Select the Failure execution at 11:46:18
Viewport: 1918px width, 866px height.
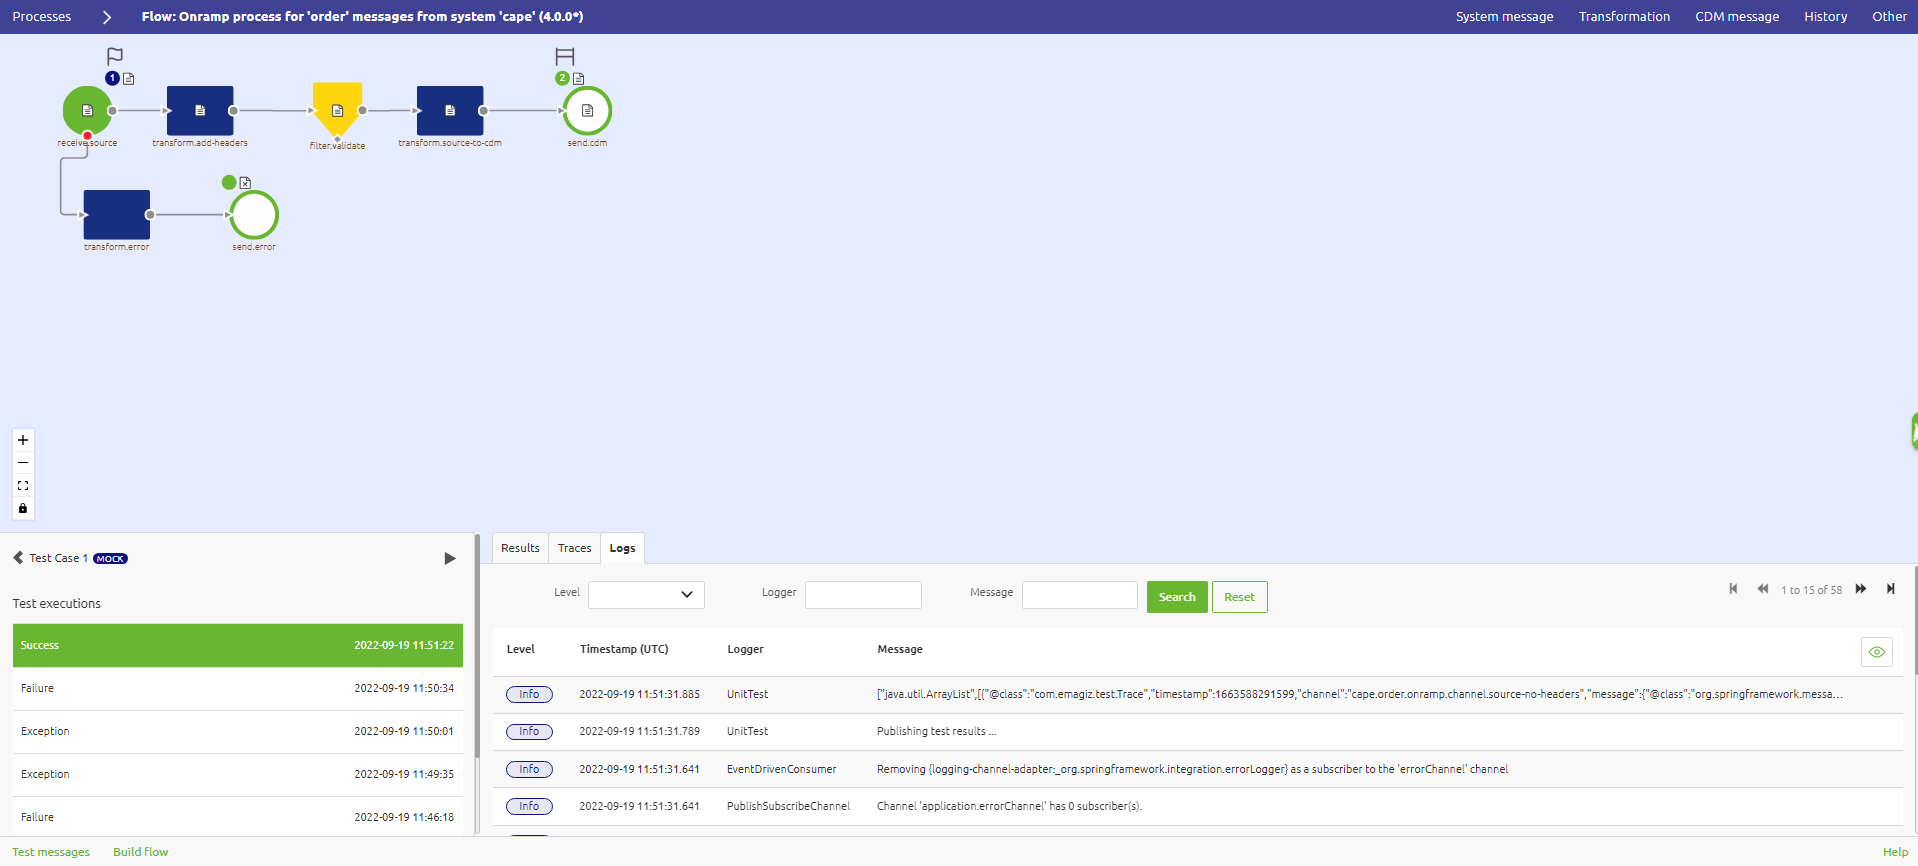238,817
